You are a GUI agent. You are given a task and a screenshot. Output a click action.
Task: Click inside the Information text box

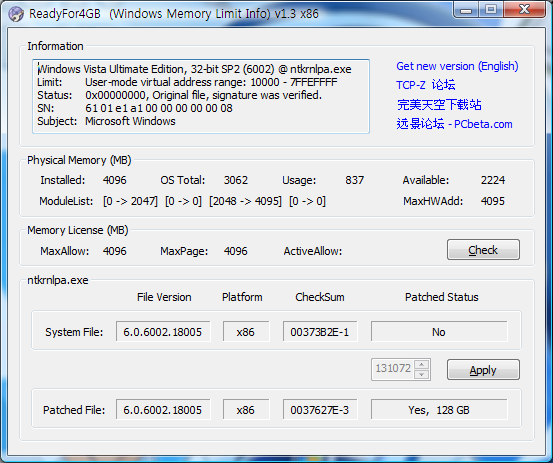click(x=201, y=96)
